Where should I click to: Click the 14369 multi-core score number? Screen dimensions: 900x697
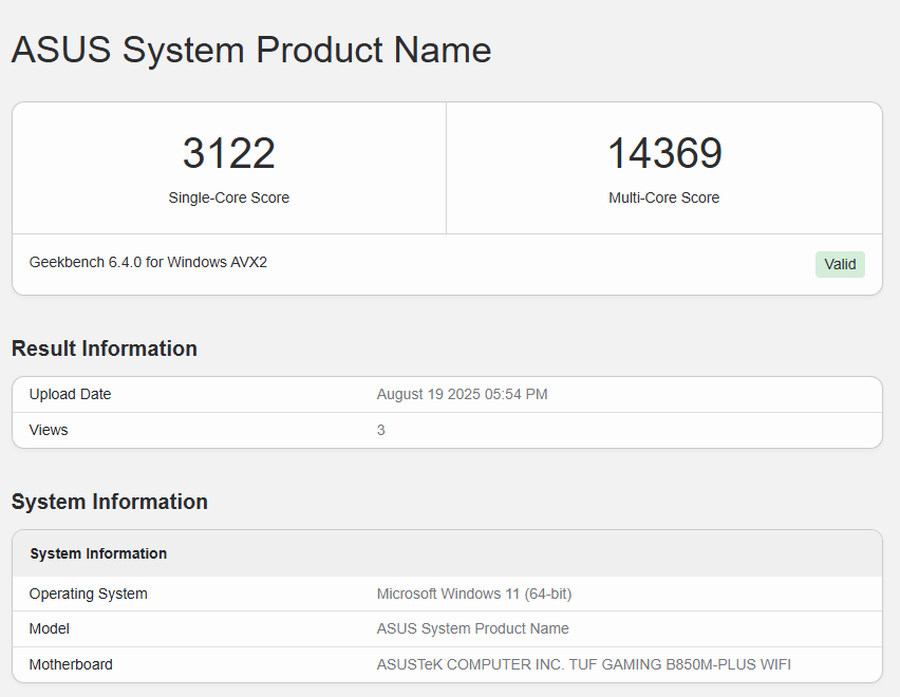[x=664, y=153]
